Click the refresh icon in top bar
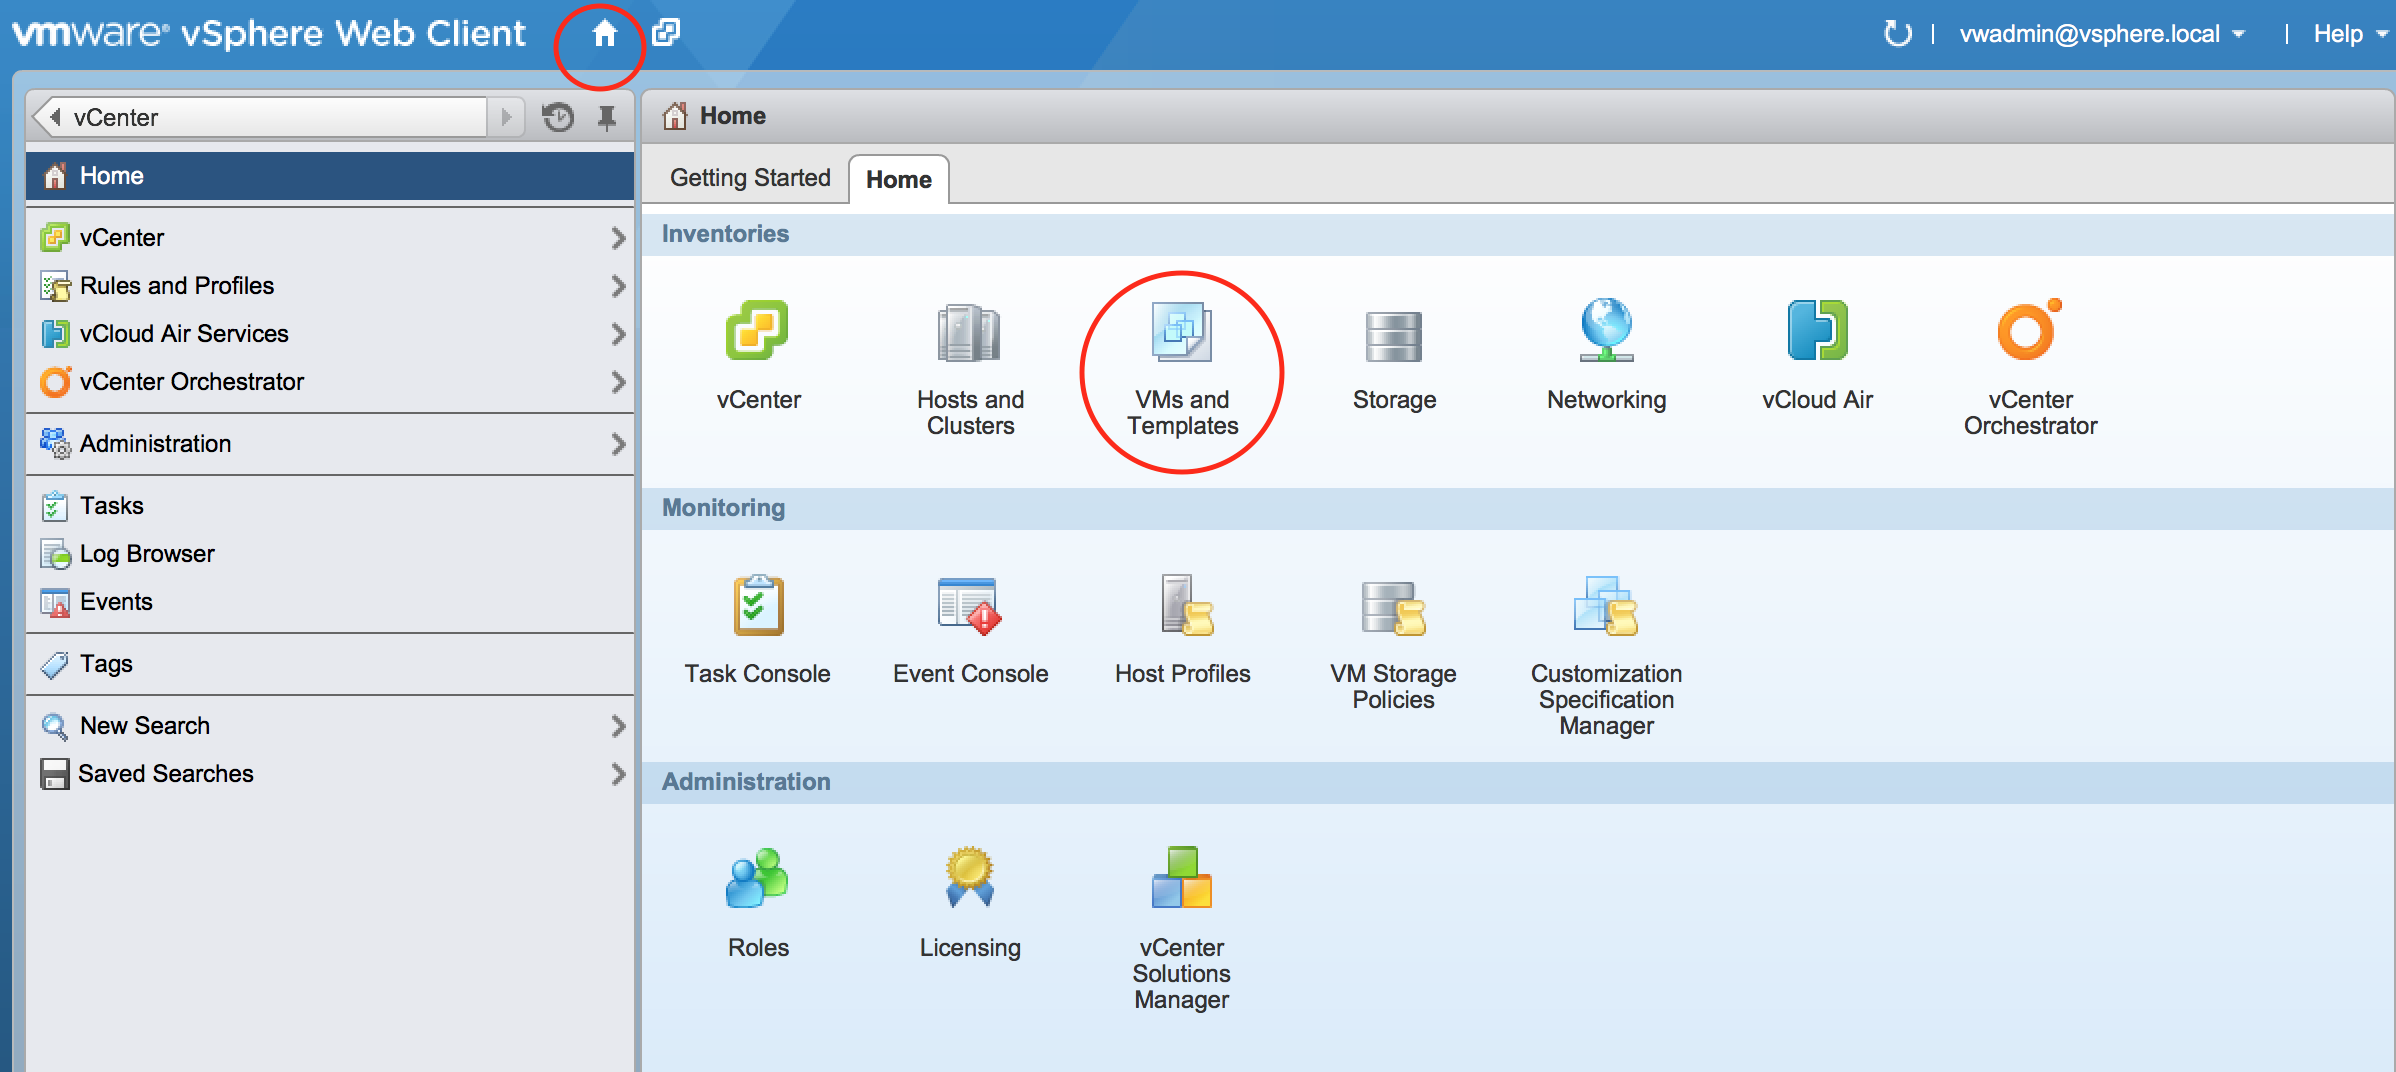The width and height of the screenshot is (2396, 1072). (1897, 34)
